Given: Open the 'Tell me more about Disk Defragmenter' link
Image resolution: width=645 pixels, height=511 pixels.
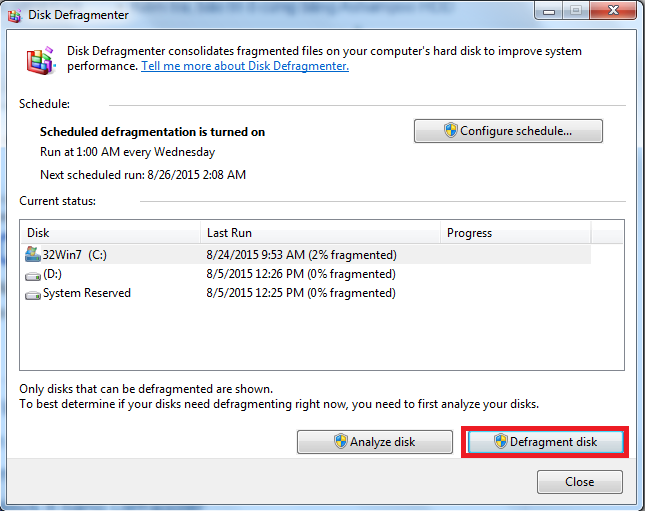Looking at the screenshot, I should [x=245, y=66].
